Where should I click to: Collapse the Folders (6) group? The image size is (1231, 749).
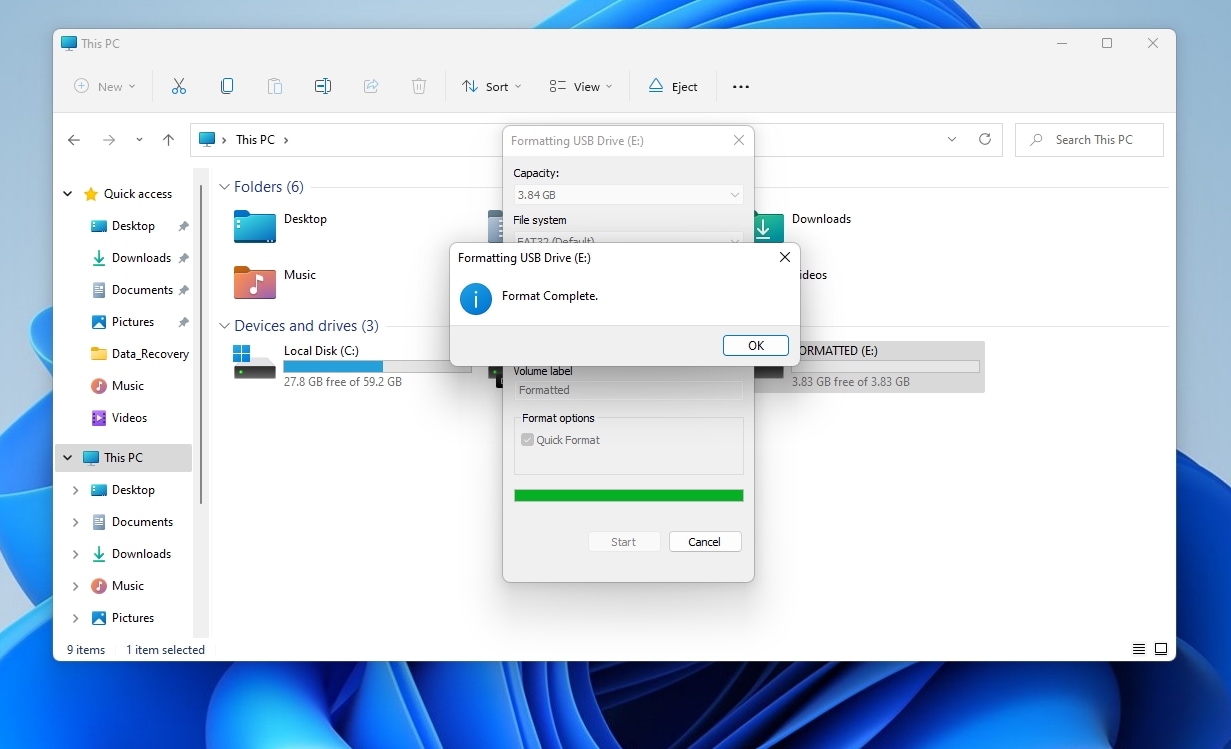click(x=225, y=187)
